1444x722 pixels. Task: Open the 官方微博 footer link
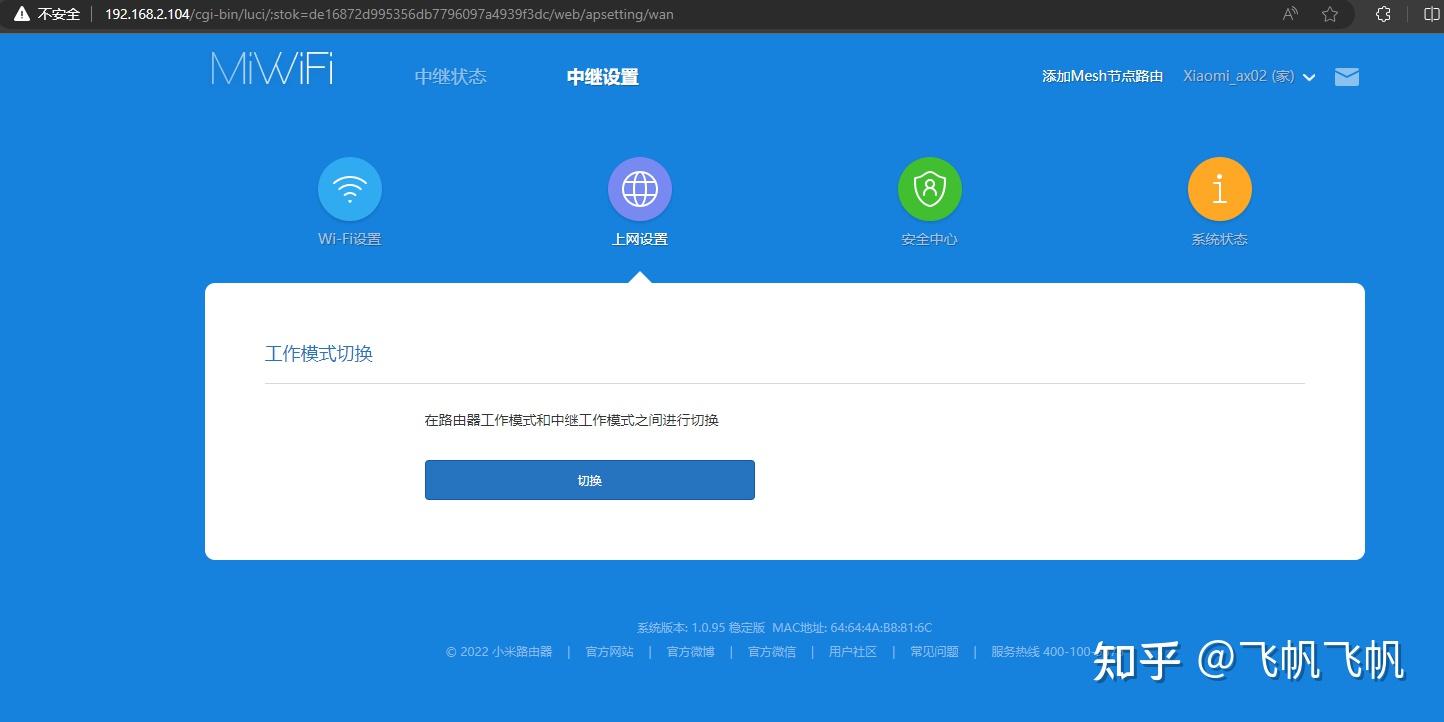click(x=689, y=651)
